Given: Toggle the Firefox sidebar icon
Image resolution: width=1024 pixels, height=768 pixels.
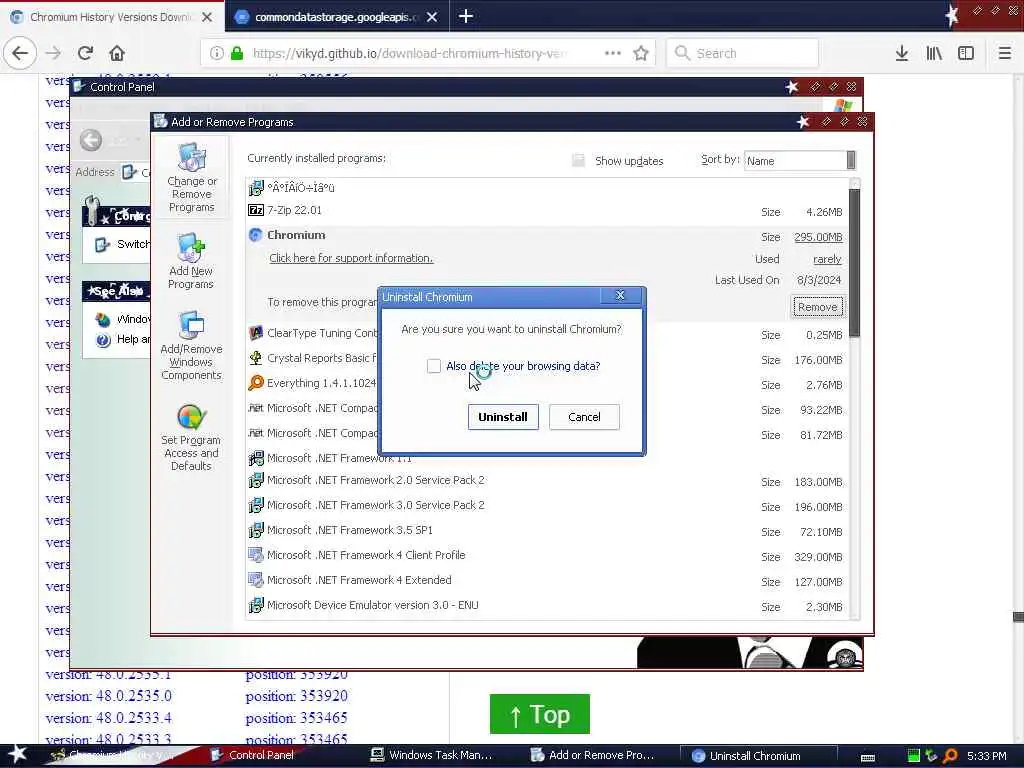Looking at the screenshot, I should pyautogui.click(x=966, y=53).
